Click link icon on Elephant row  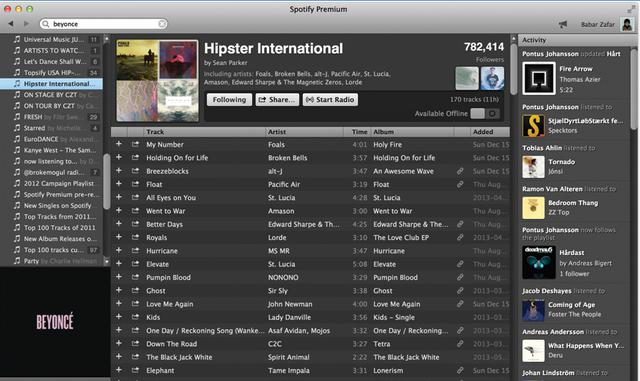(x=460, y=370)
